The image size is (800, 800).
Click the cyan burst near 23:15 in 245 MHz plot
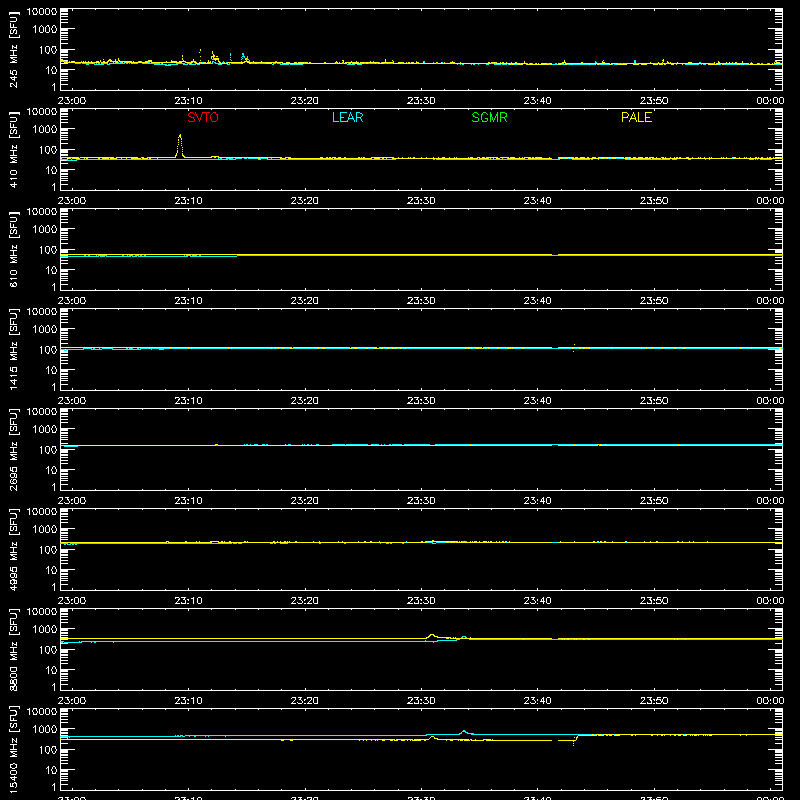(x=244, y=57)
